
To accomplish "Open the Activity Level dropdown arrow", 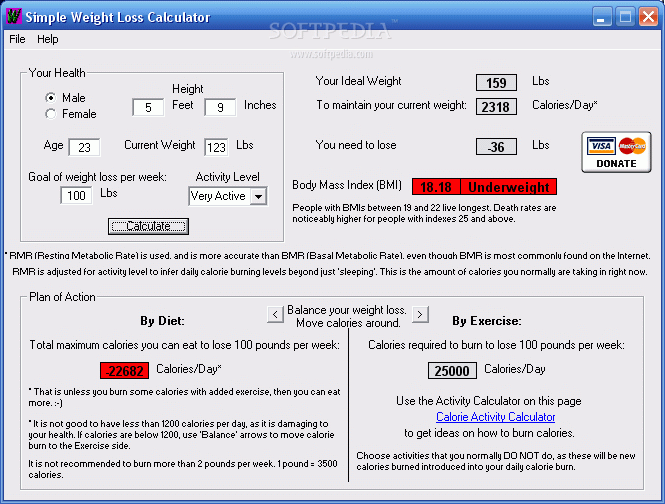I will (x=258, y=196).
